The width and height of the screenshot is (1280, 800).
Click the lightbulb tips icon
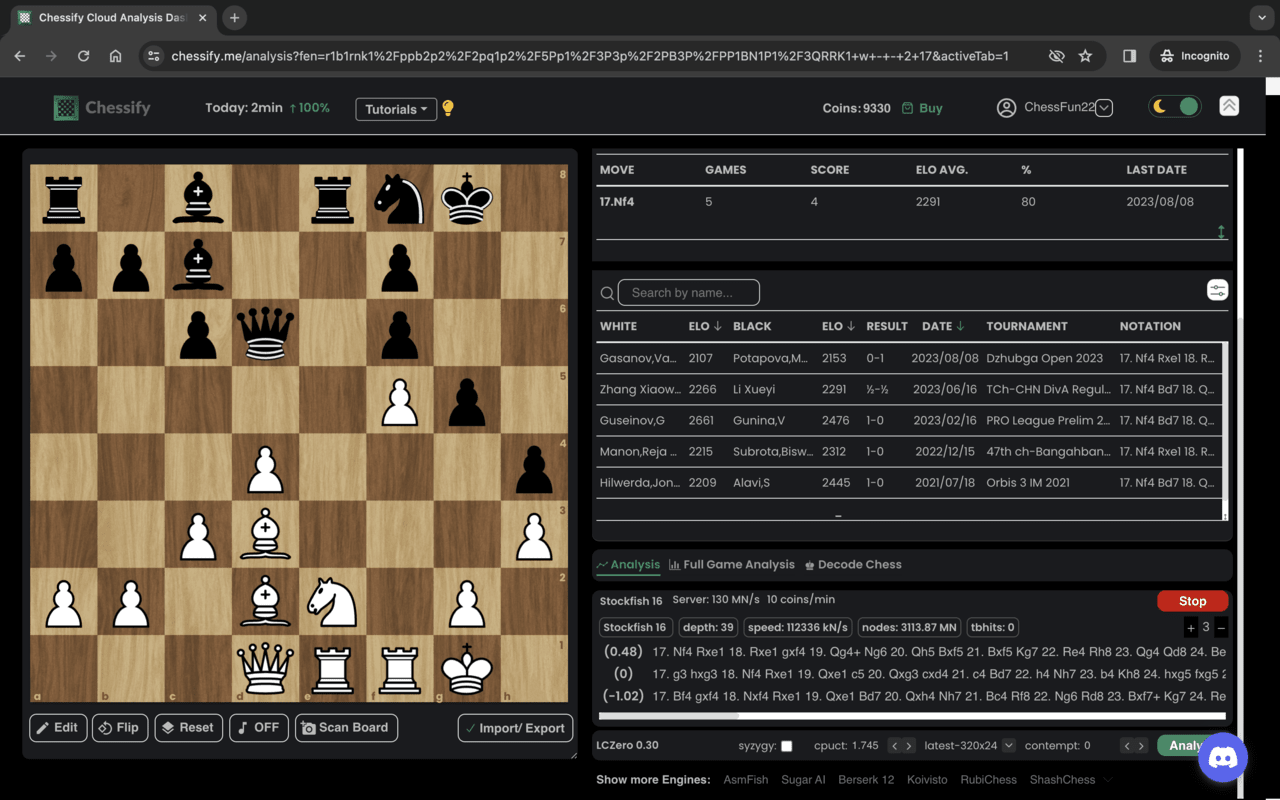pos(448,108)
